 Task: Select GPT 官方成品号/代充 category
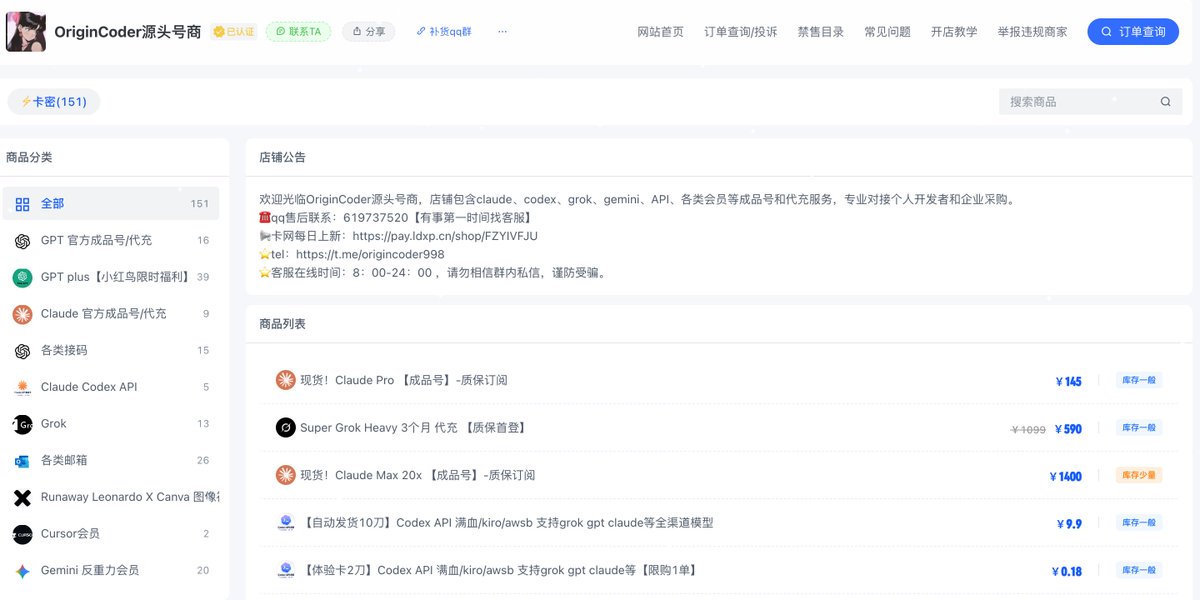click(111, 241)
